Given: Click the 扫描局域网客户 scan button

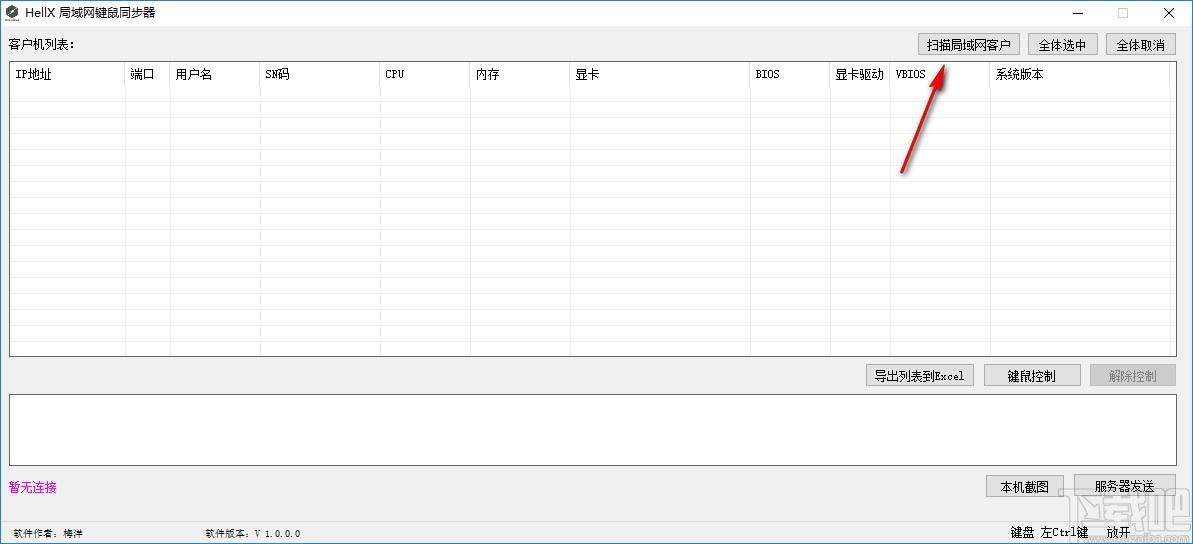Looking at the screenshot, I should 968,45.
